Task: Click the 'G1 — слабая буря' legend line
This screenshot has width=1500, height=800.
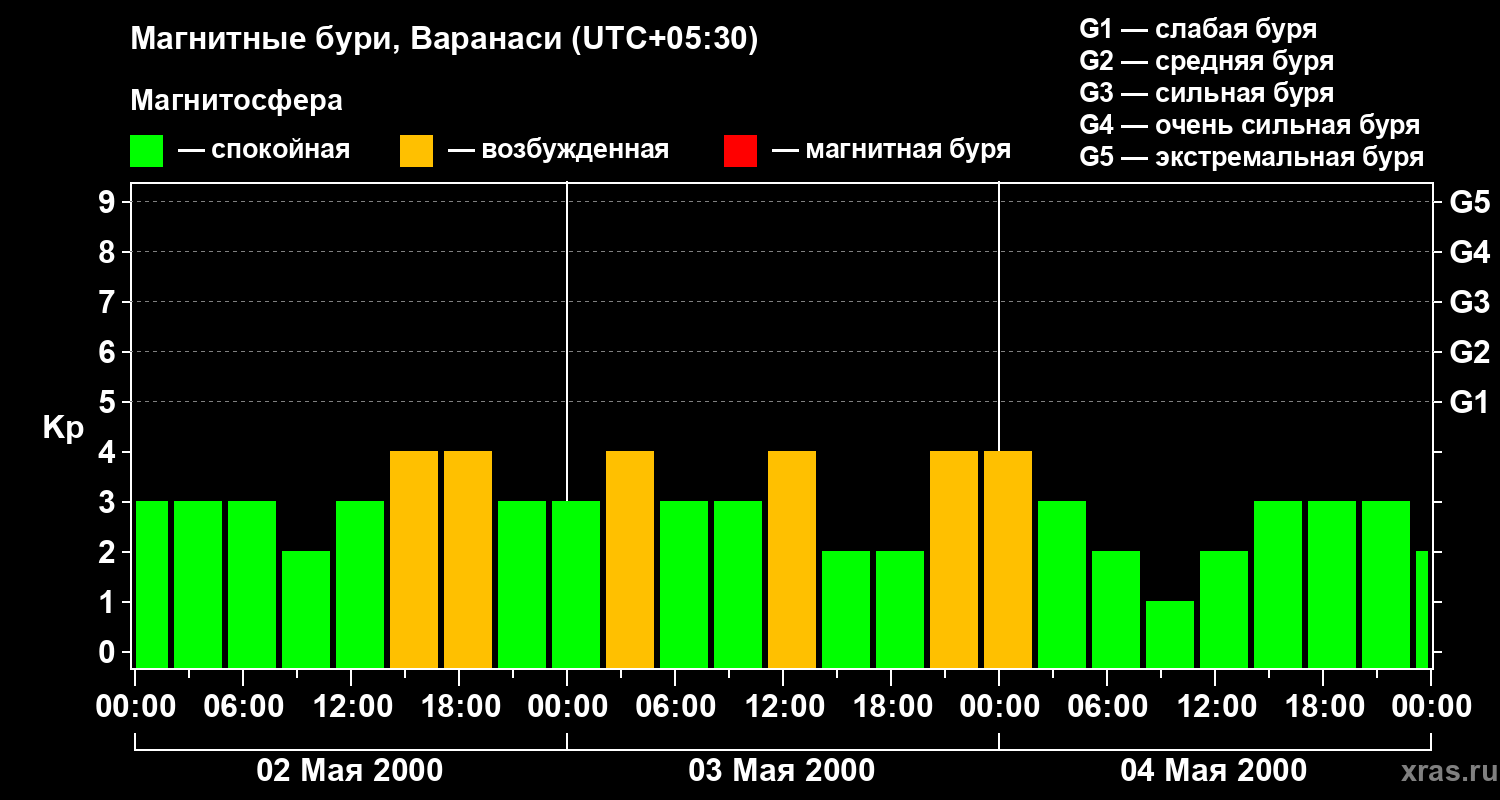Action: point(1198,29)
